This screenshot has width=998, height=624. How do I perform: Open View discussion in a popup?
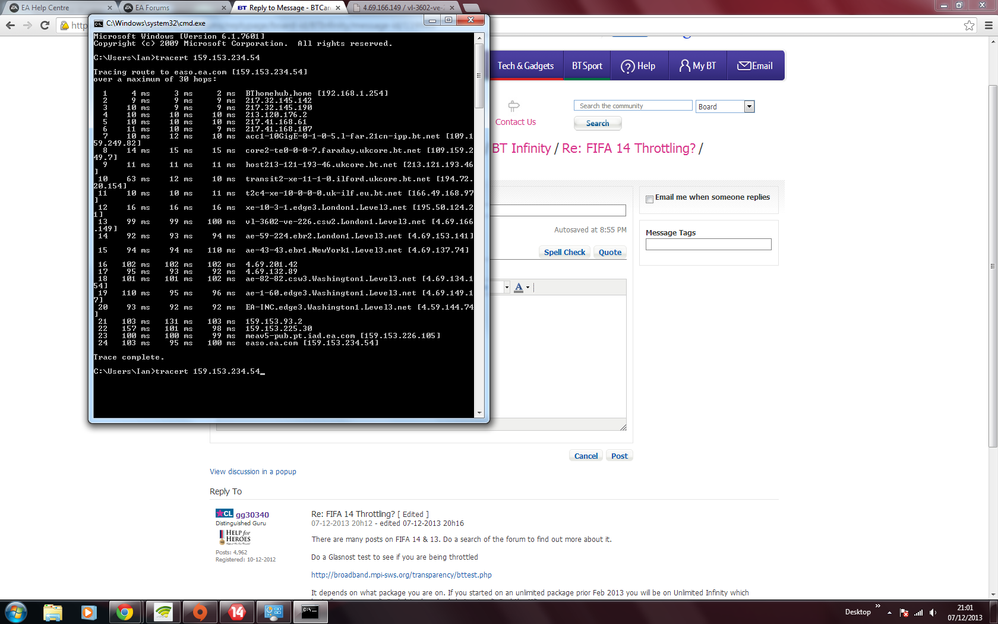(x=253, y=472)
